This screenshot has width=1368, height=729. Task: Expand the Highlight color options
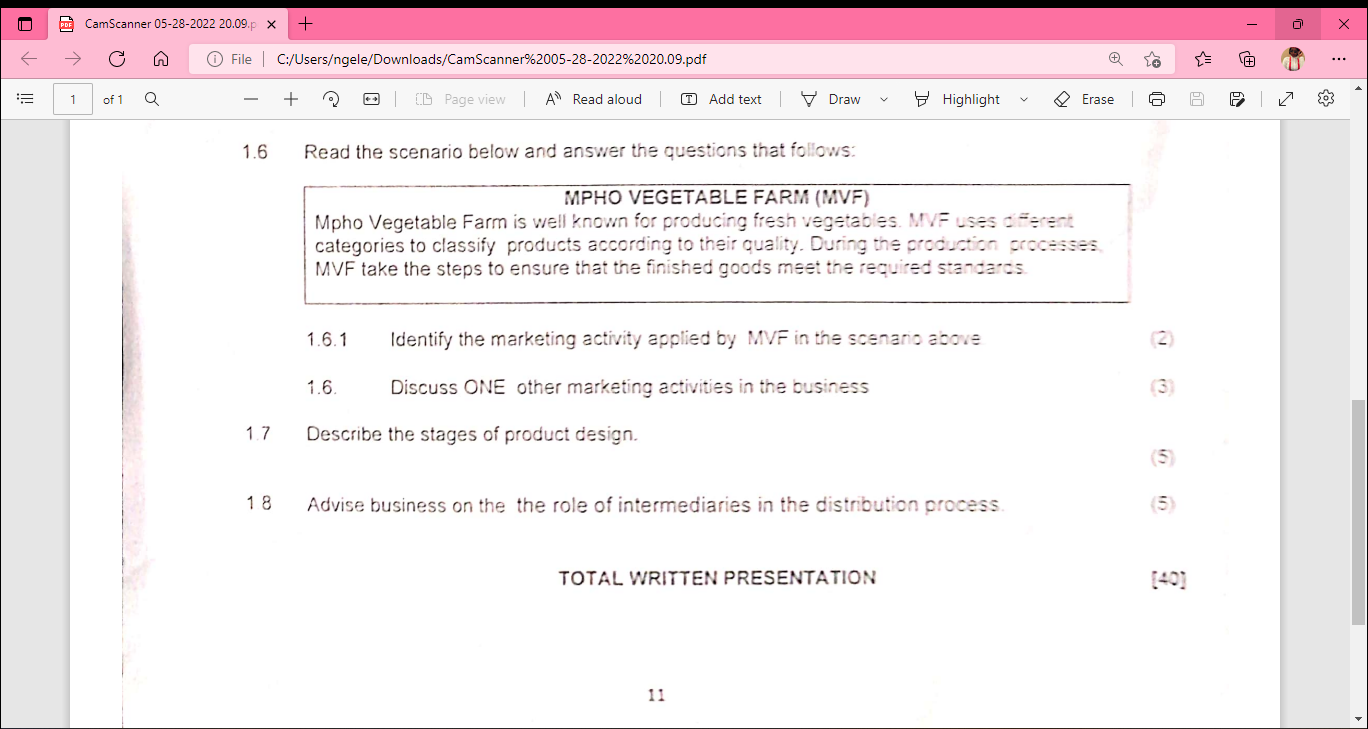[1023, 99]
